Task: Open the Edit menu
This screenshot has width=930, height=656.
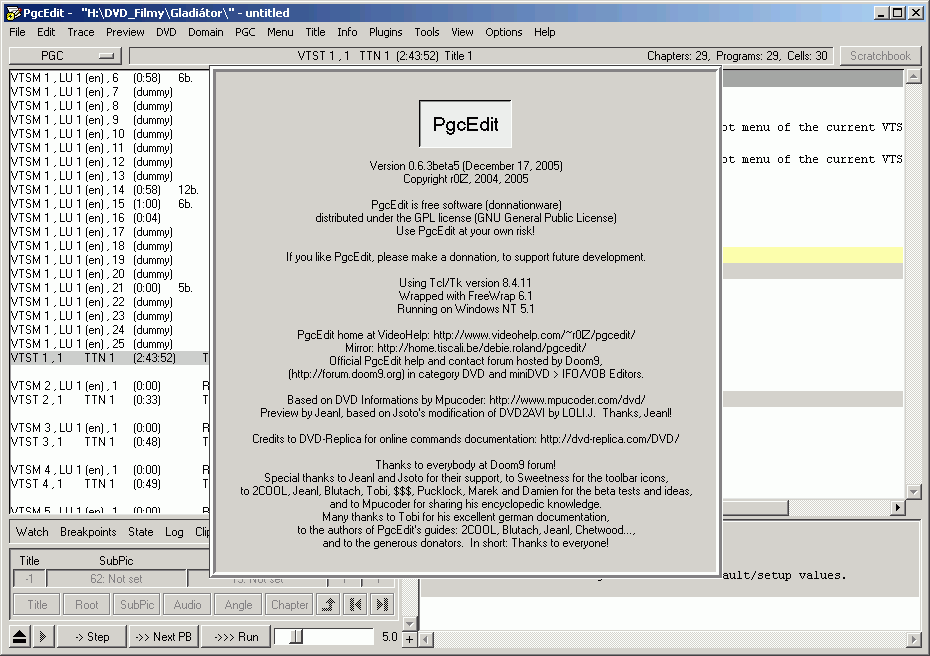Action: click(46, 32)
